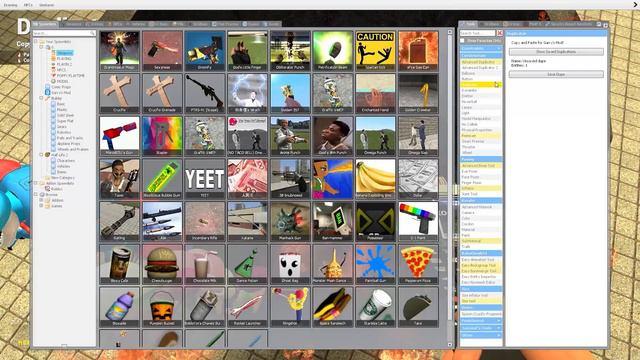The image size is (640, 360).
Task: Choose the Chocolate Milk glass icon
Action: click(x=205, y=264)
